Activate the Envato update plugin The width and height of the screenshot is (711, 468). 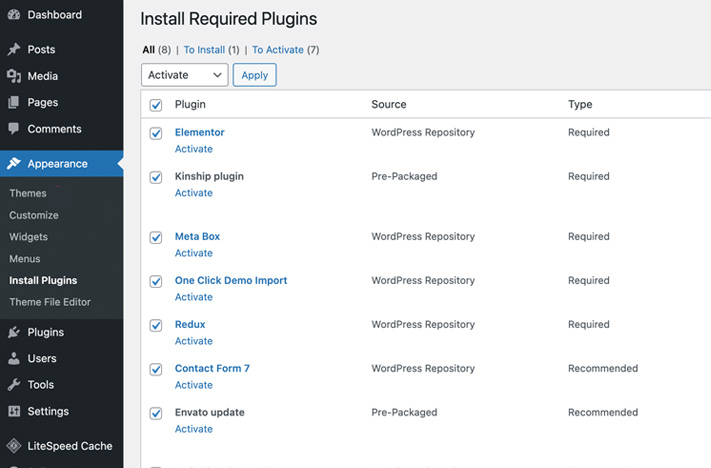pos(194,429)
